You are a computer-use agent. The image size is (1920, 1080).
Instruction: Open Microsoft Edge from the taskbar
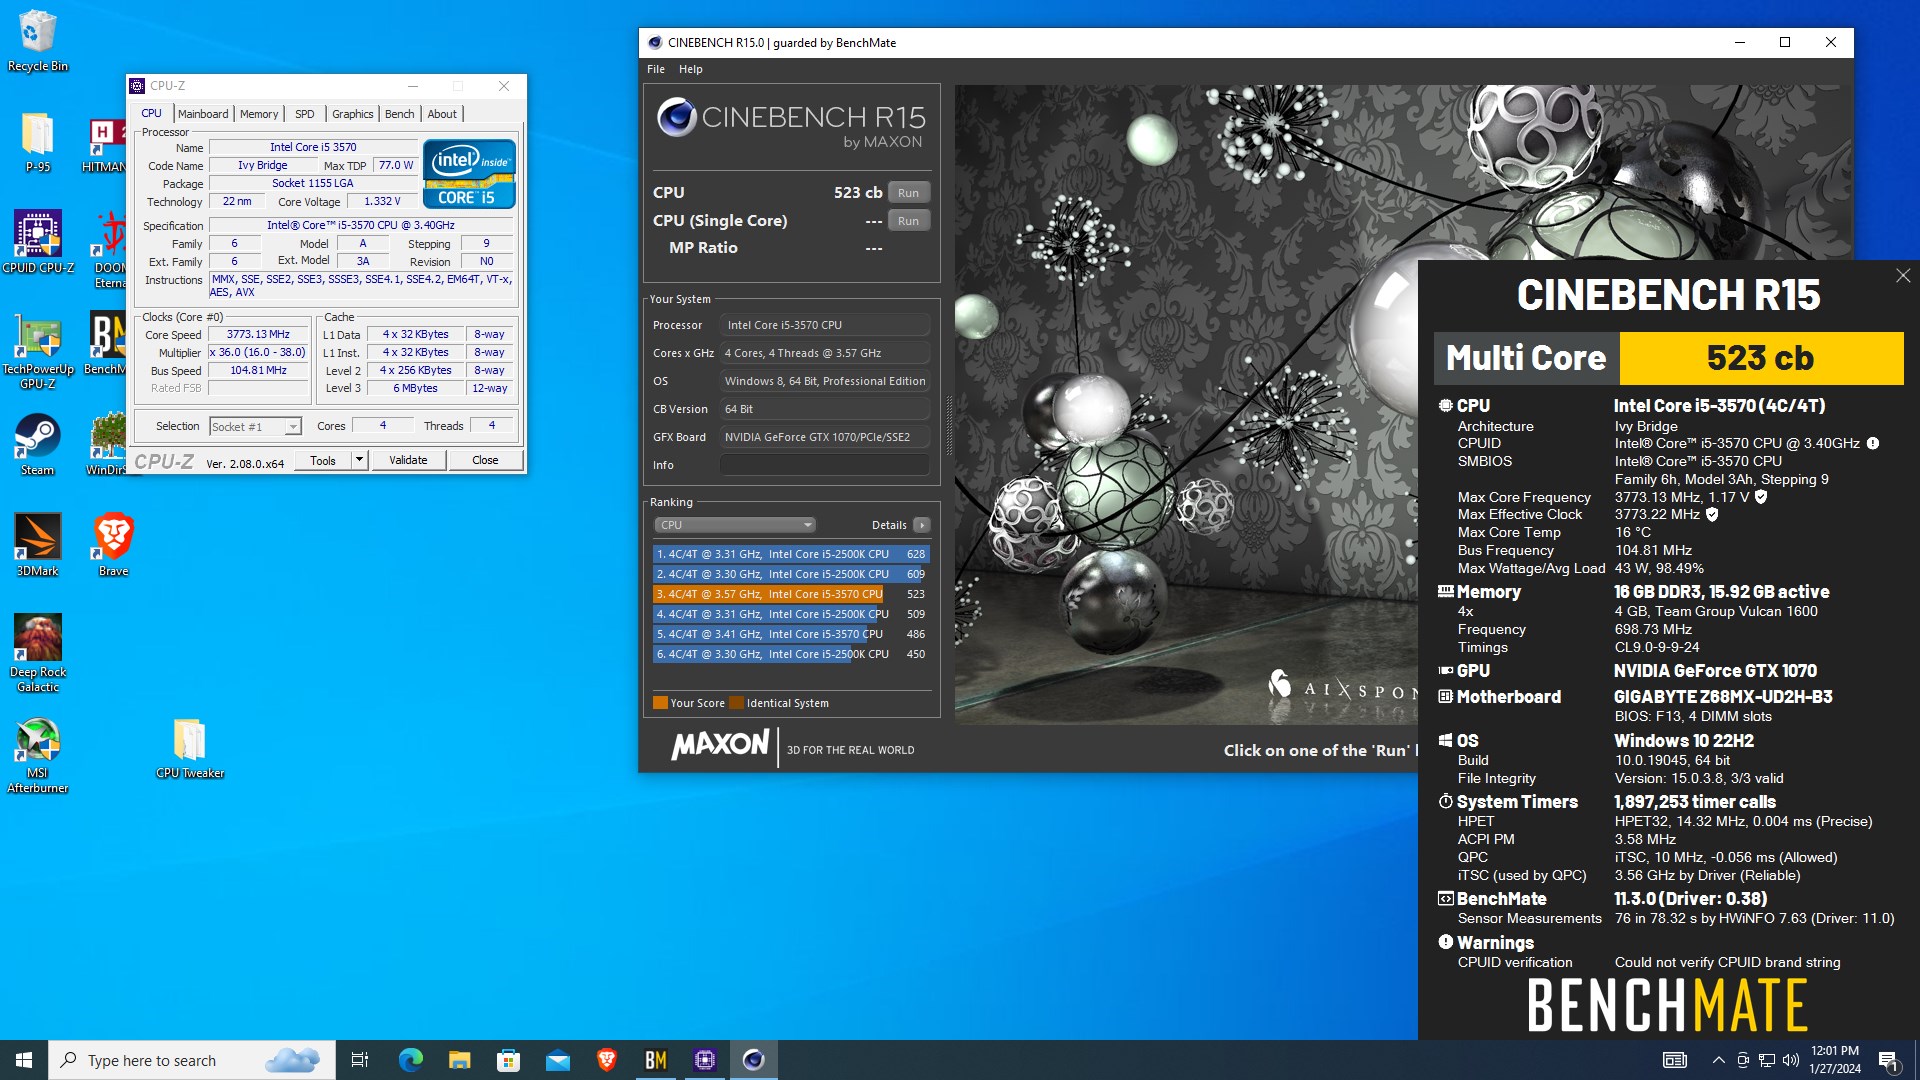point(410,1060)
